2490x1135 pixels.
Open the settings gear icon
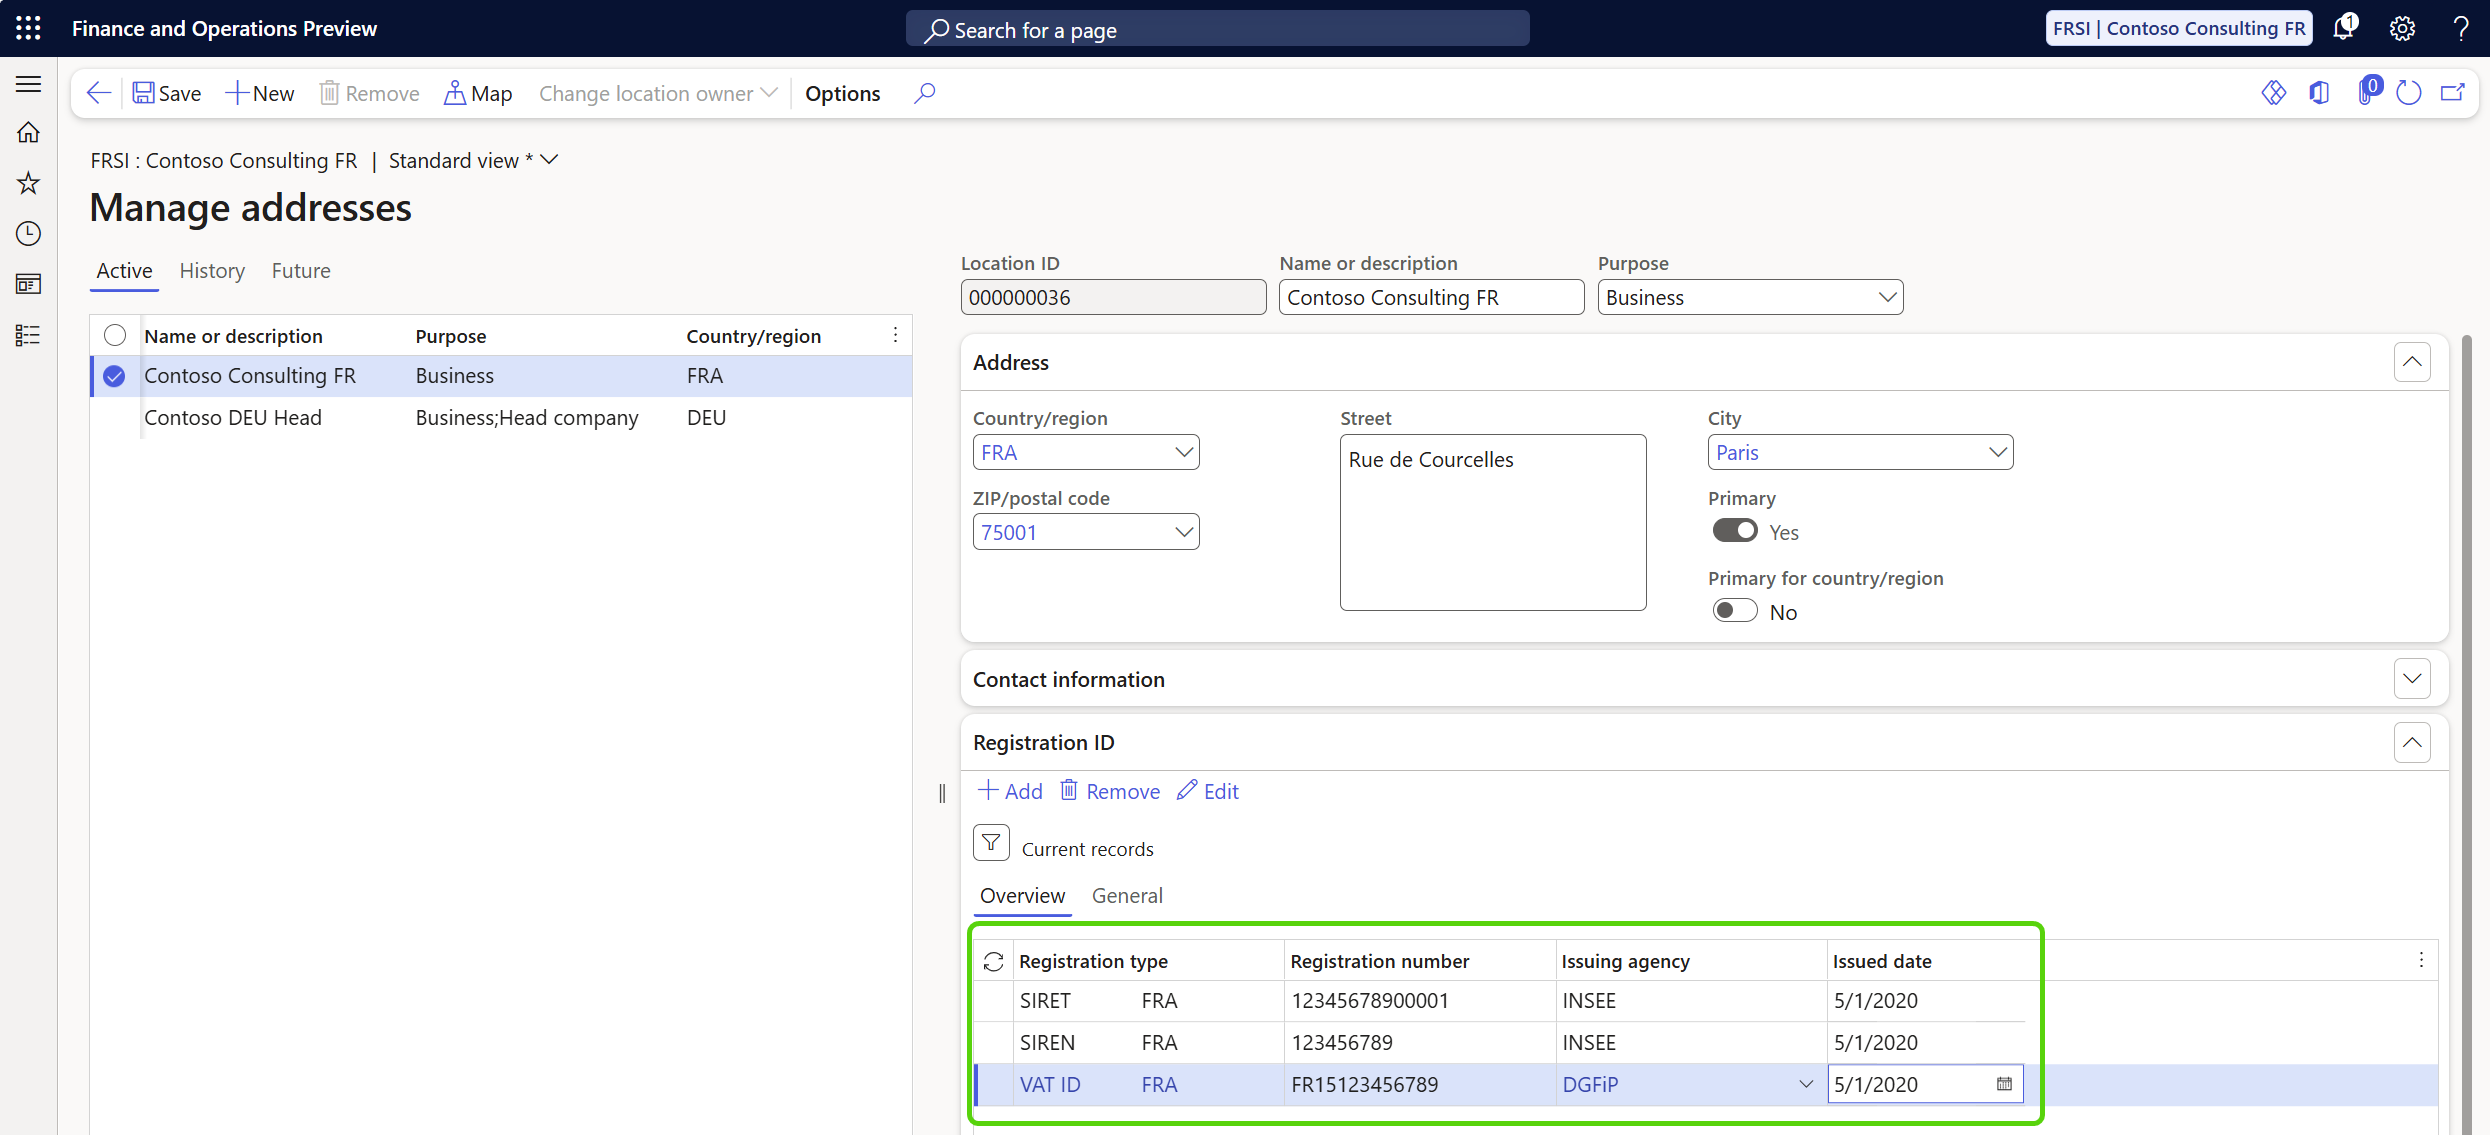coord(2403,28)
